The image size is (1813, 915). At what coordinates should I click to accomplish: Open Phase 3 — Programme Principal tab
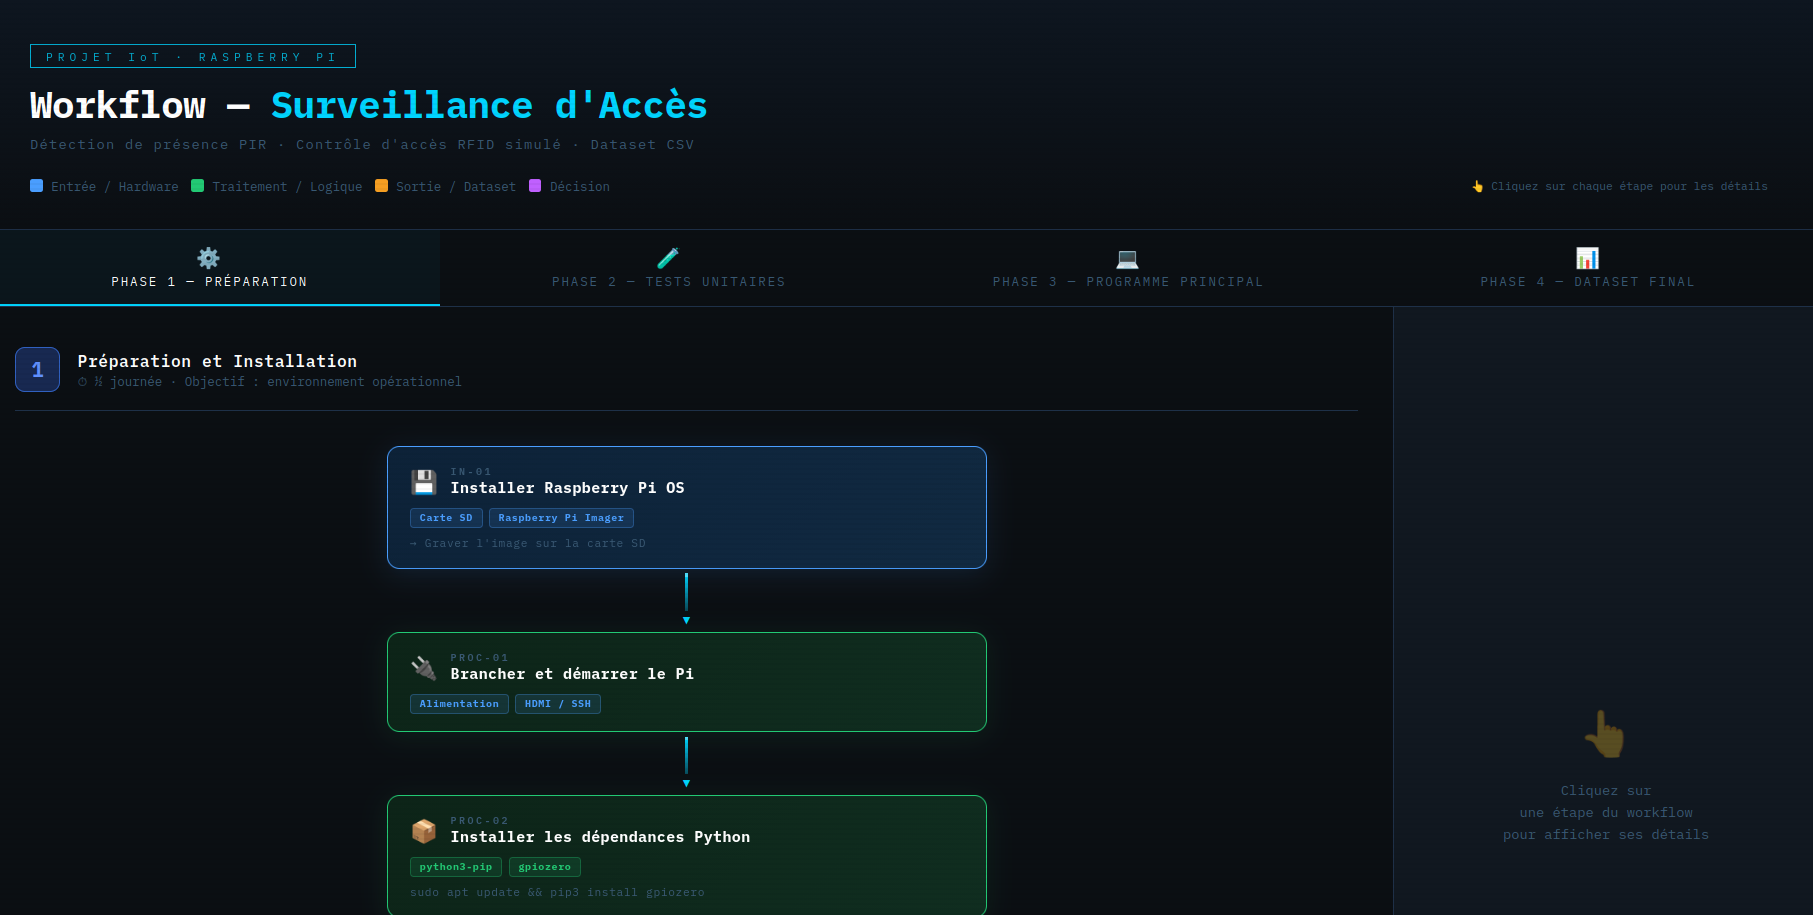pos(1127,268)
